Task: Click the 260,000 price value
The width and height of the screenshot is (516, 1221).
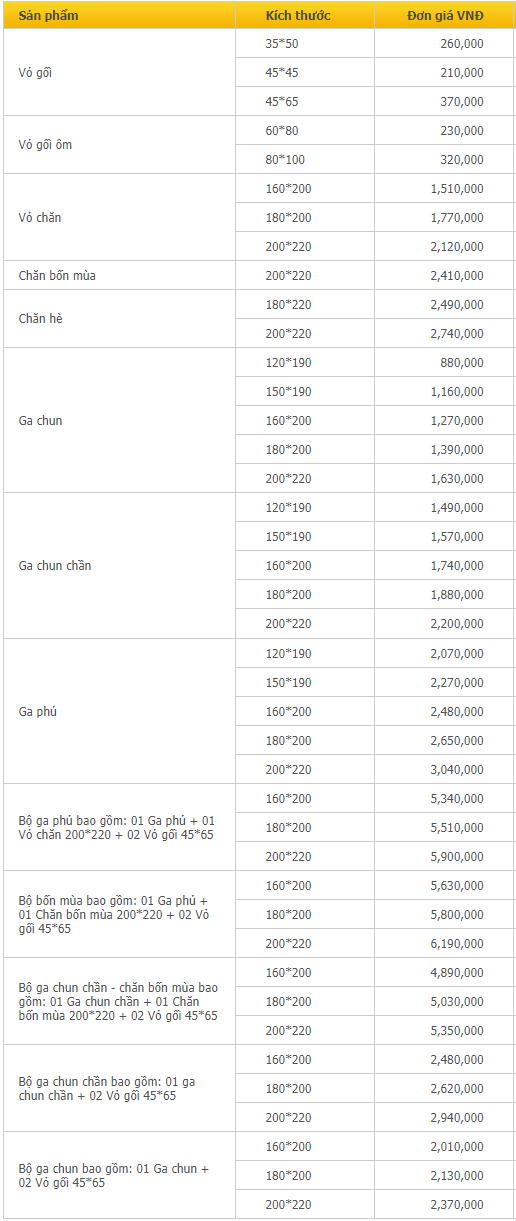Action: pyautogui.click(x=462, y=43)
